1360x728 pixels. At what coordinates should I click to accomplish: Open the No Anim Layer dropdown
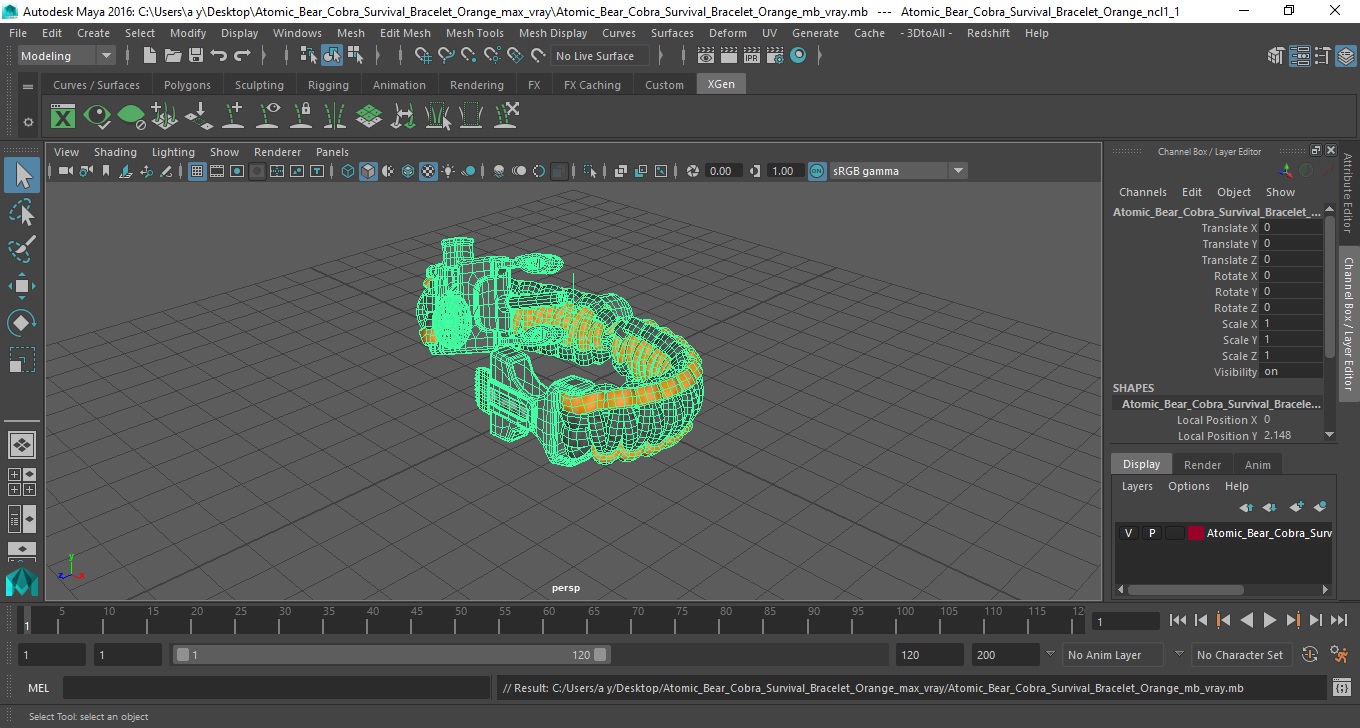(1113, 655)
